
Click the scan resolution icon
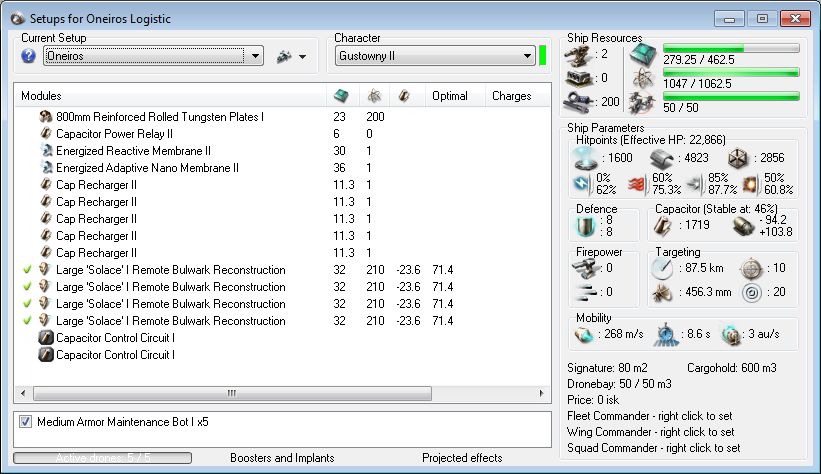click(662, 292)
